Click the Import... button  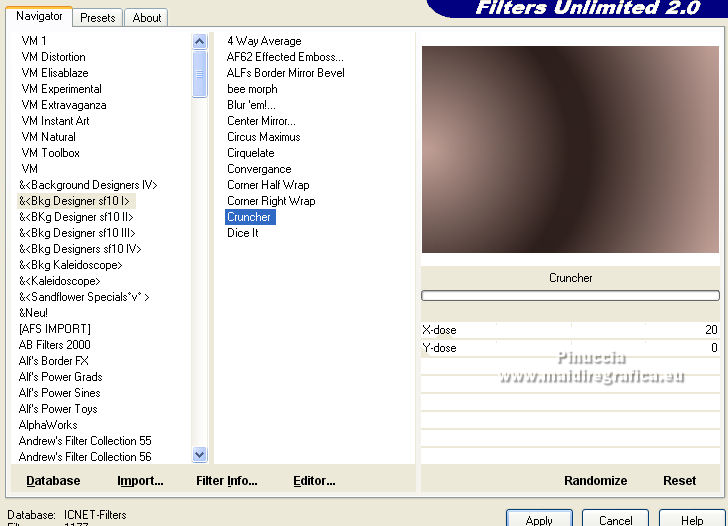[x=140, y=481]
